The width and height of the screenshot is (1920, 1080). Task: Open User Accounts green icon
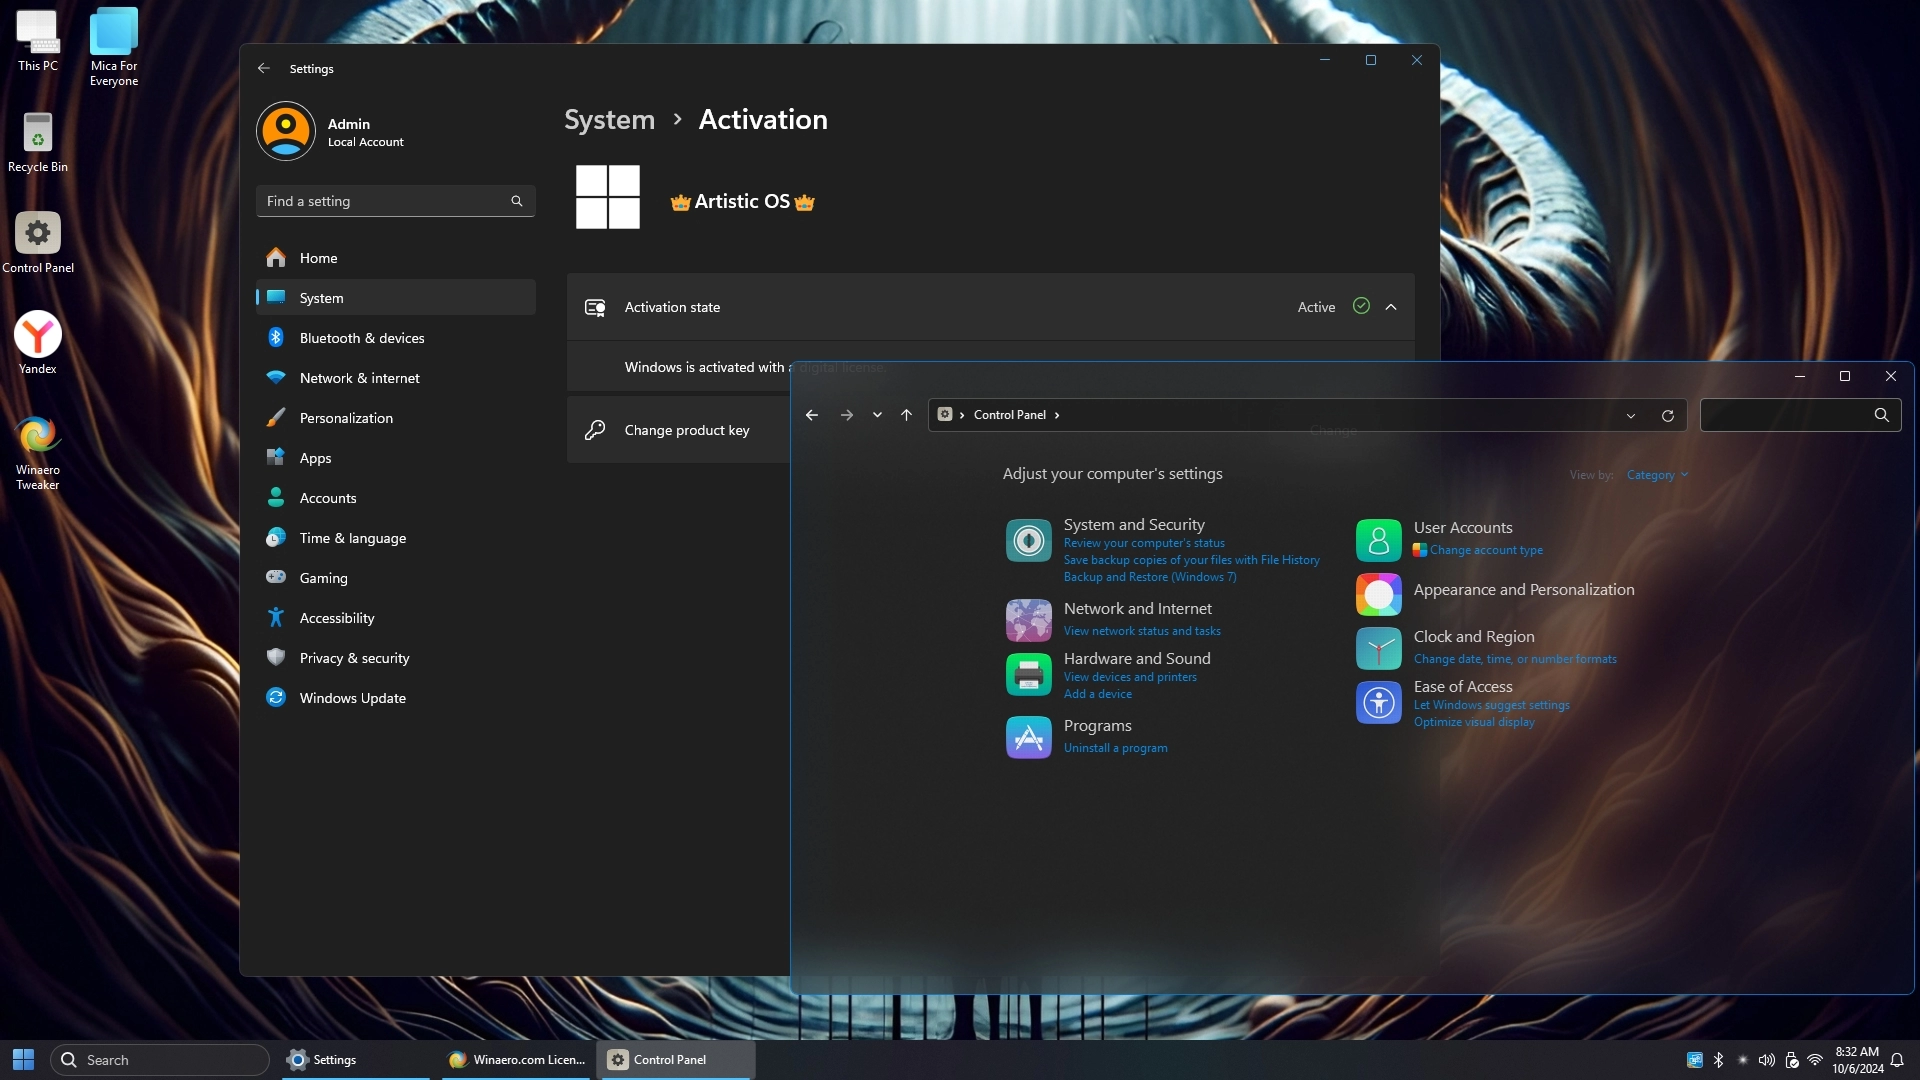point(1378,541)
